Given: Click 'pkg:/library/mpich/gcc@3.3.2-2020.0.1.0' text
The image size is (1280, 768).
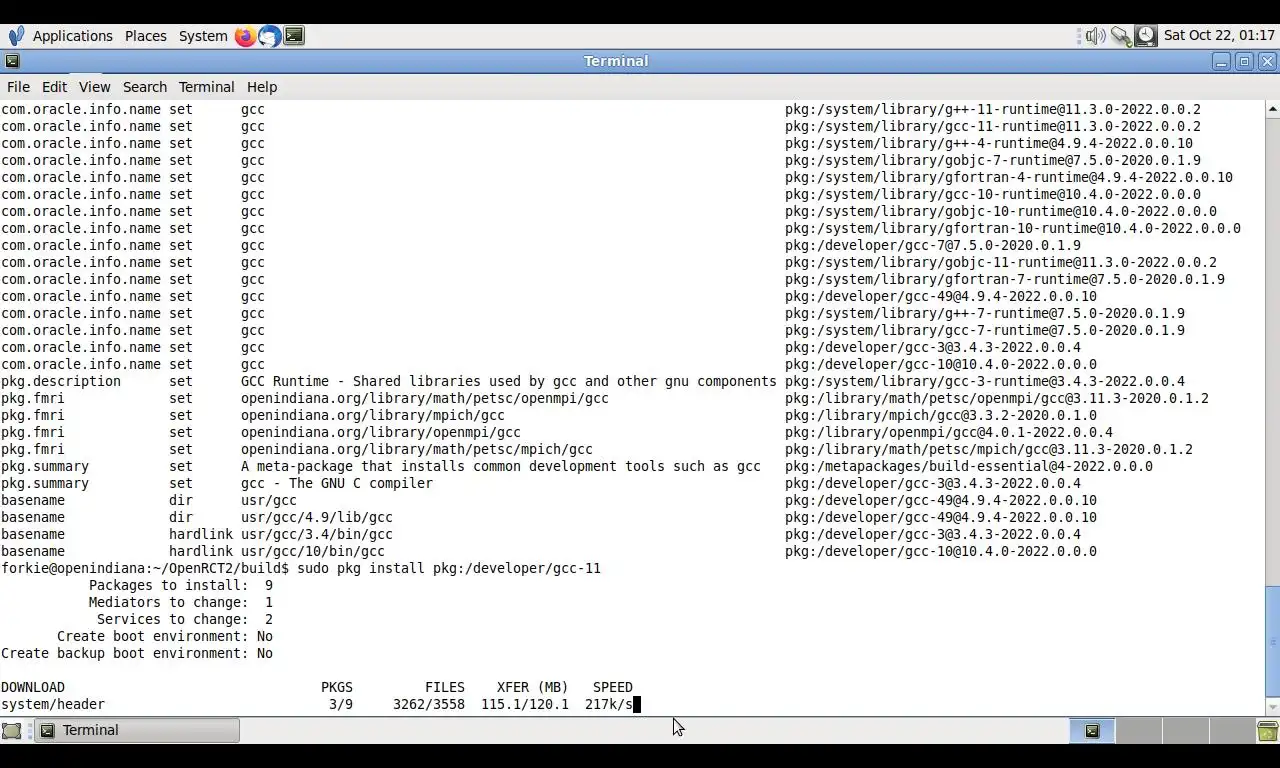Looking at the screenshot, I should (x=941, y=415).
